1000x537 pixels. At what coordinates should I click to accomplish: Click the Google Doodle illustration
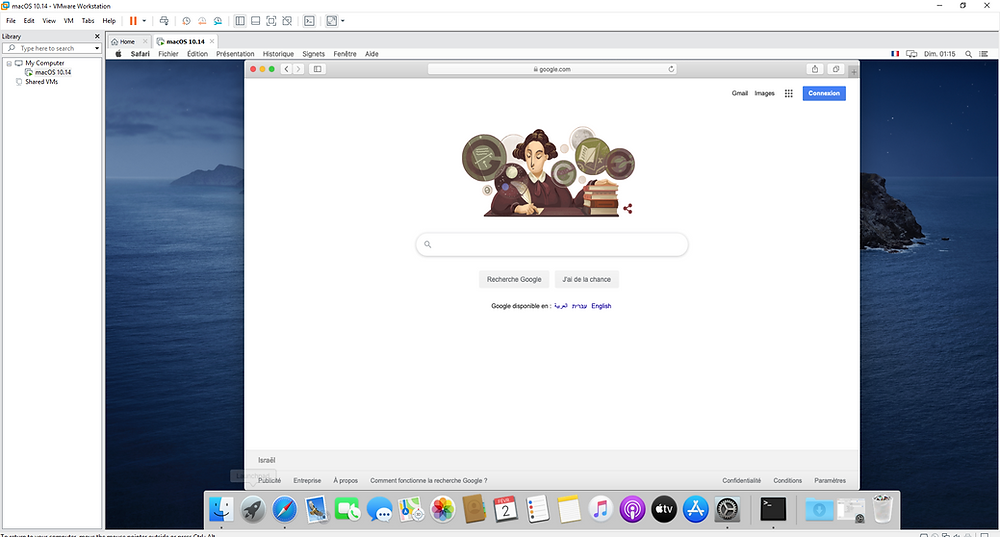pos(547,172)
